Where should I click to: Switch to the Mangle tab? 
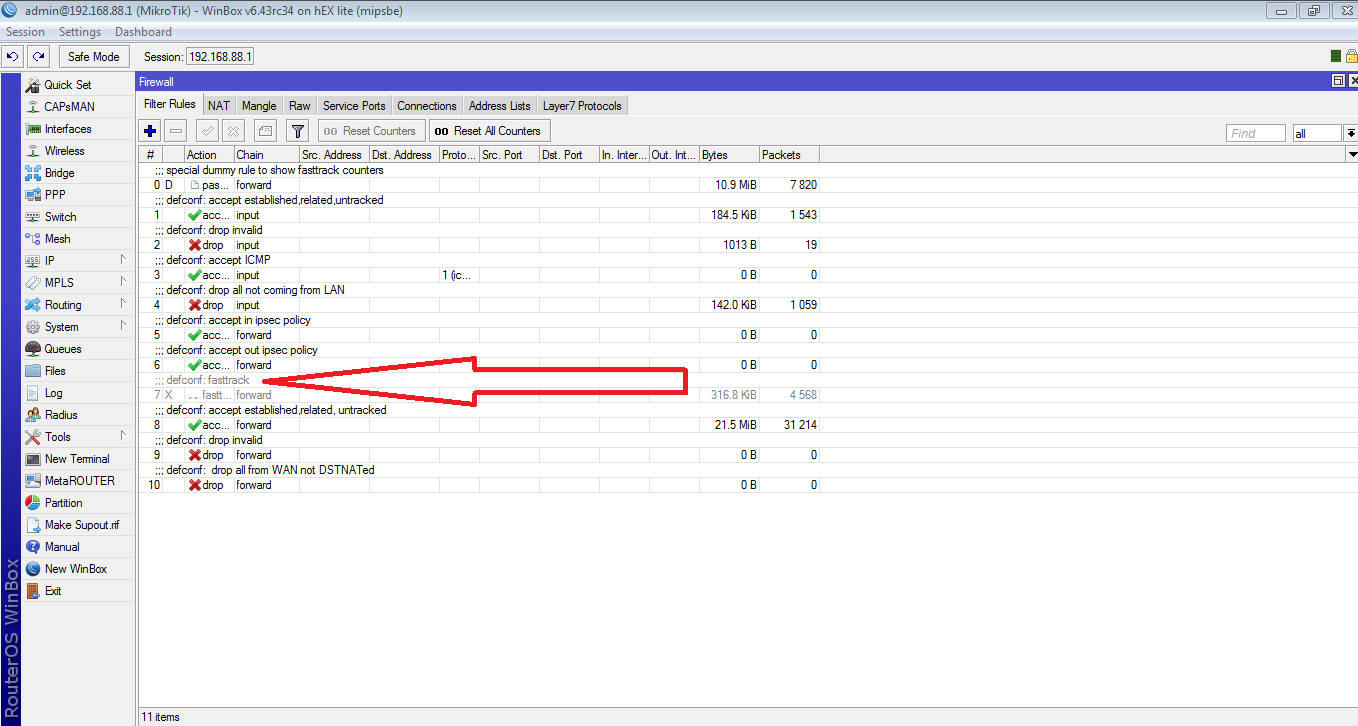(259, 106)
